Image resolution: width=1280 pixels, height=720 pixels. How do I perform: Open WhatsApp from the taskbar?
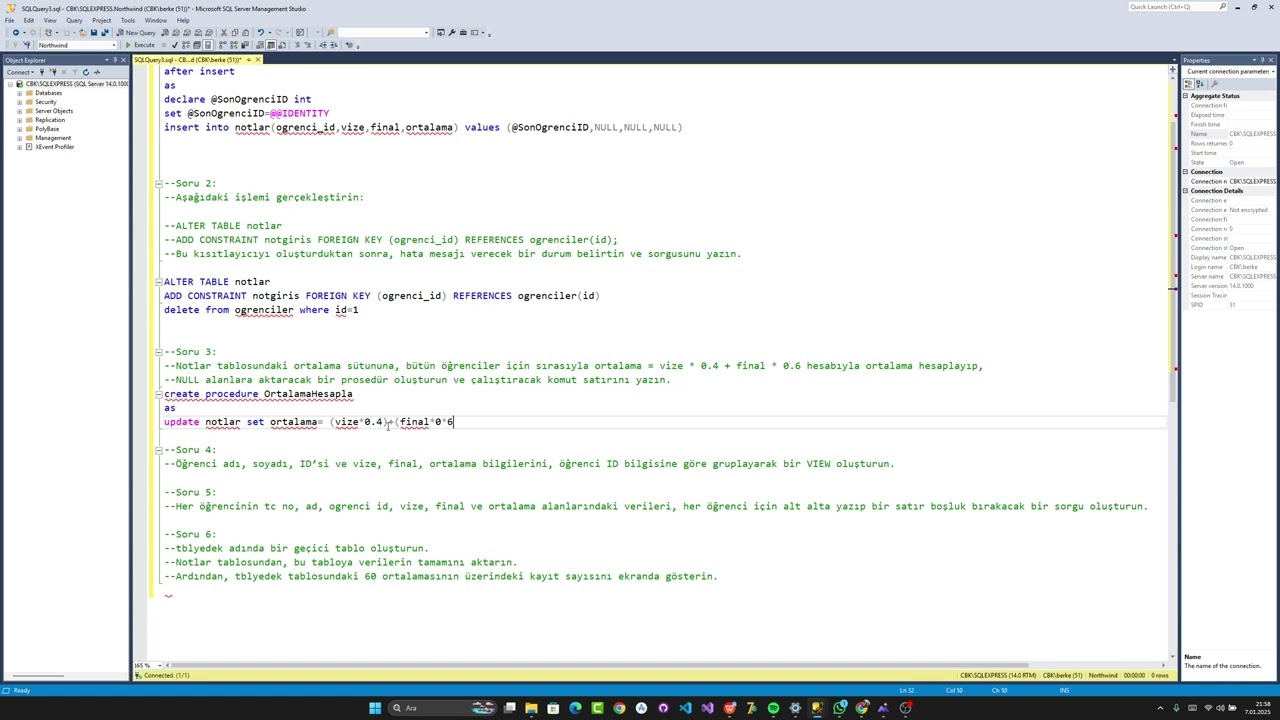pyautogui.click(x=839, y=708)
